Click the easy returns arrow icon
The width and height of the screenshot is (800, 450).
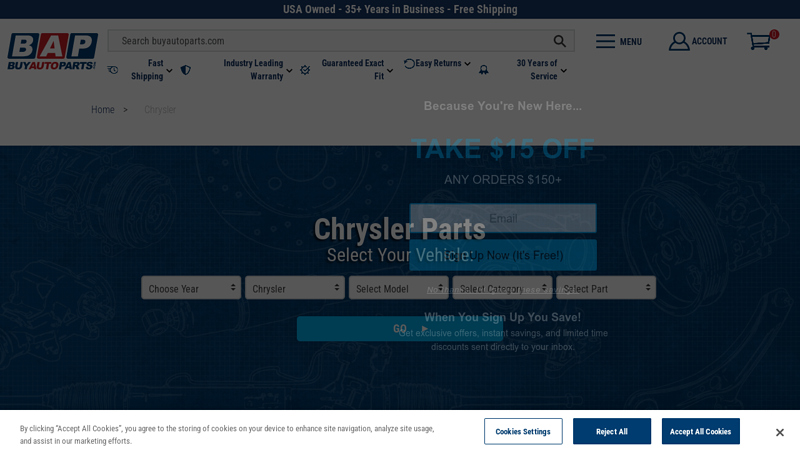[x=409, y=63]
